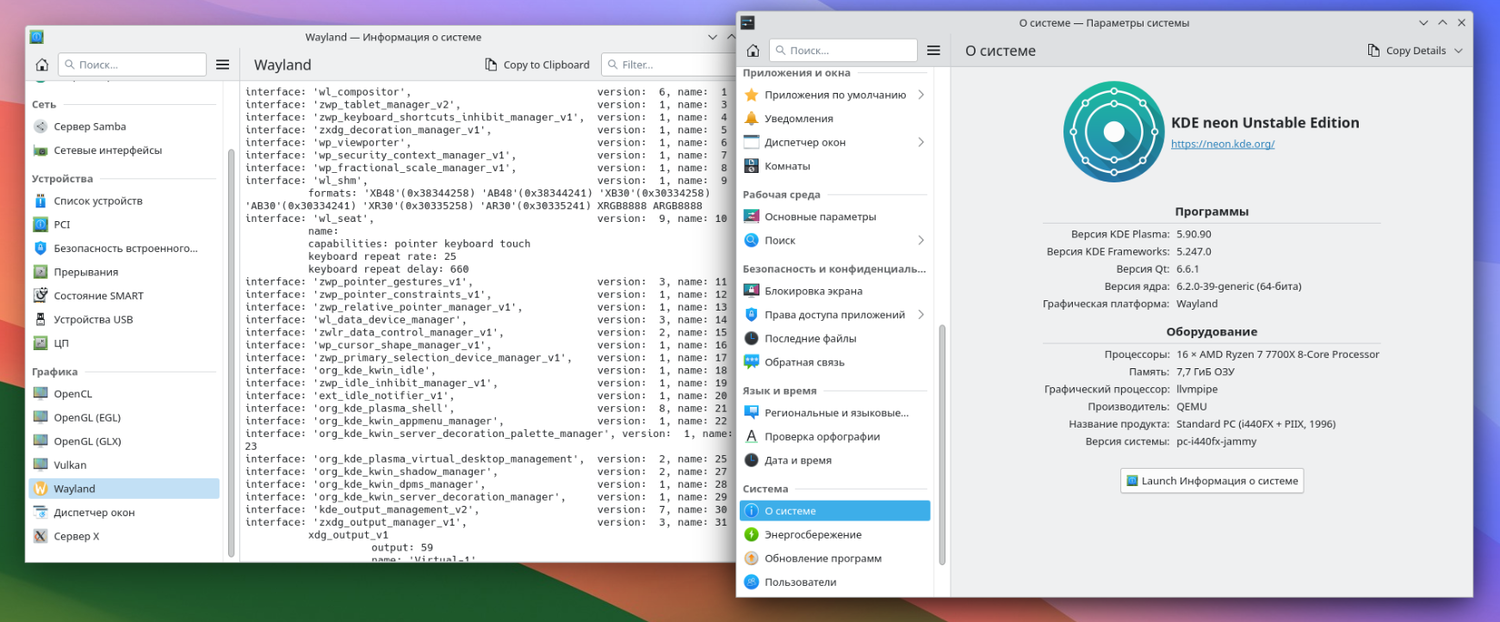Click the Filter field in Wayland page
Image resolution: width=1500 pixels, height=622 pixels.
click(669, 64)
